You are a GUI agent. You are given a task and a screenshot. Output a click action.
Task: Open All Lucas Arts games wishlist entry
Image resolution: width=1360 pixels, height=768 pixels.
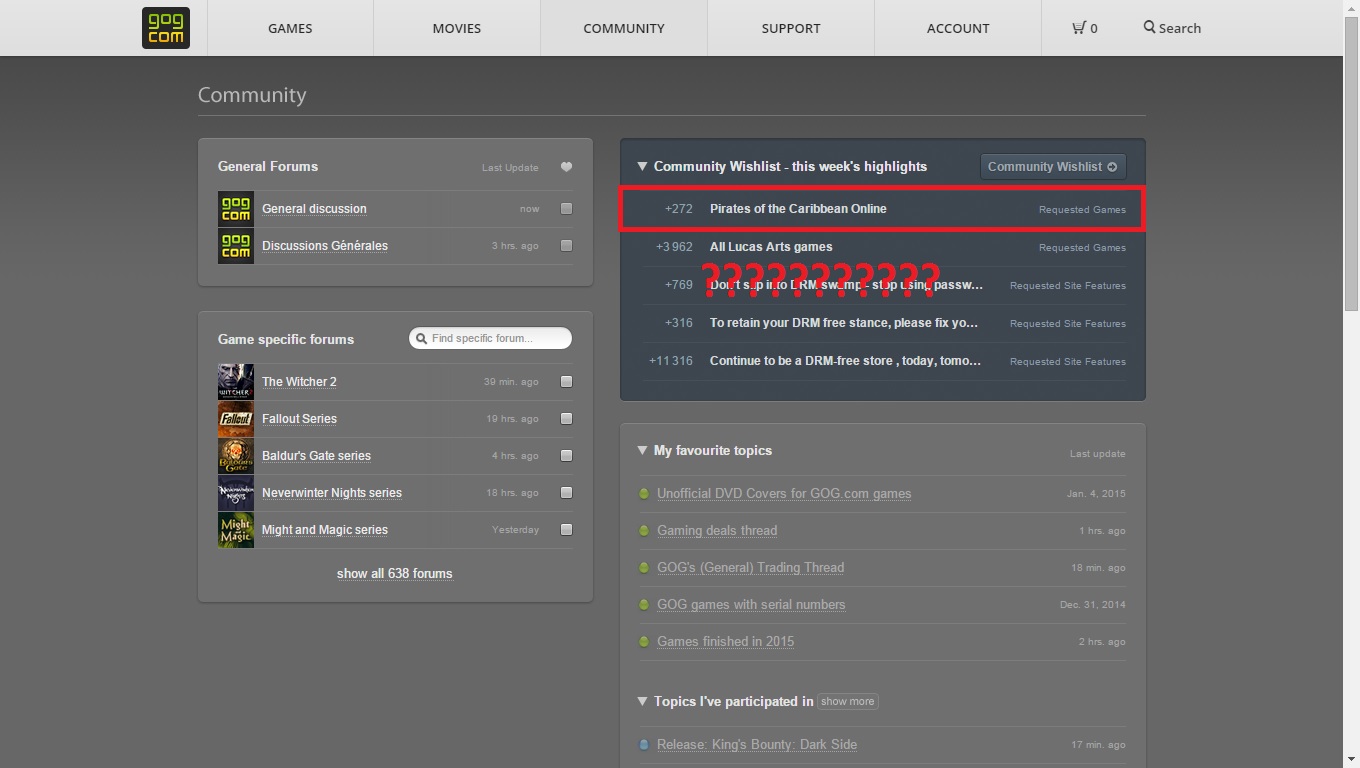click(x=771, y=247)
